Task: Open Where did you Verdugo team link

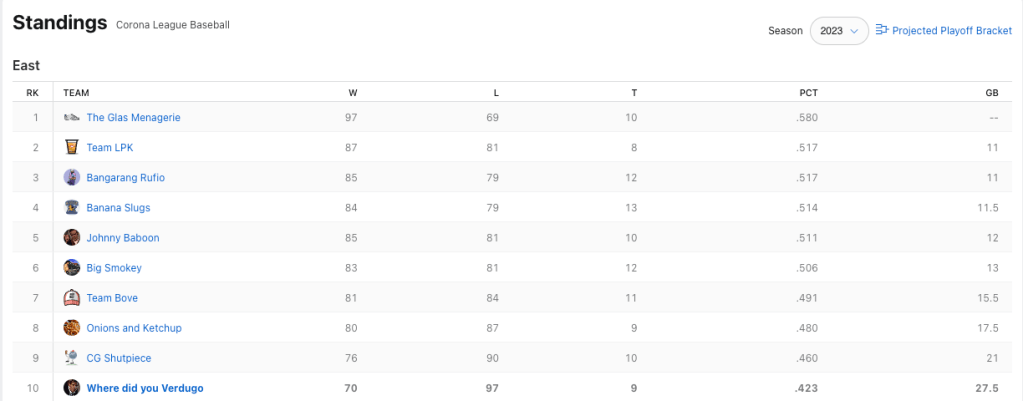Action: click(x=145, y=388)
